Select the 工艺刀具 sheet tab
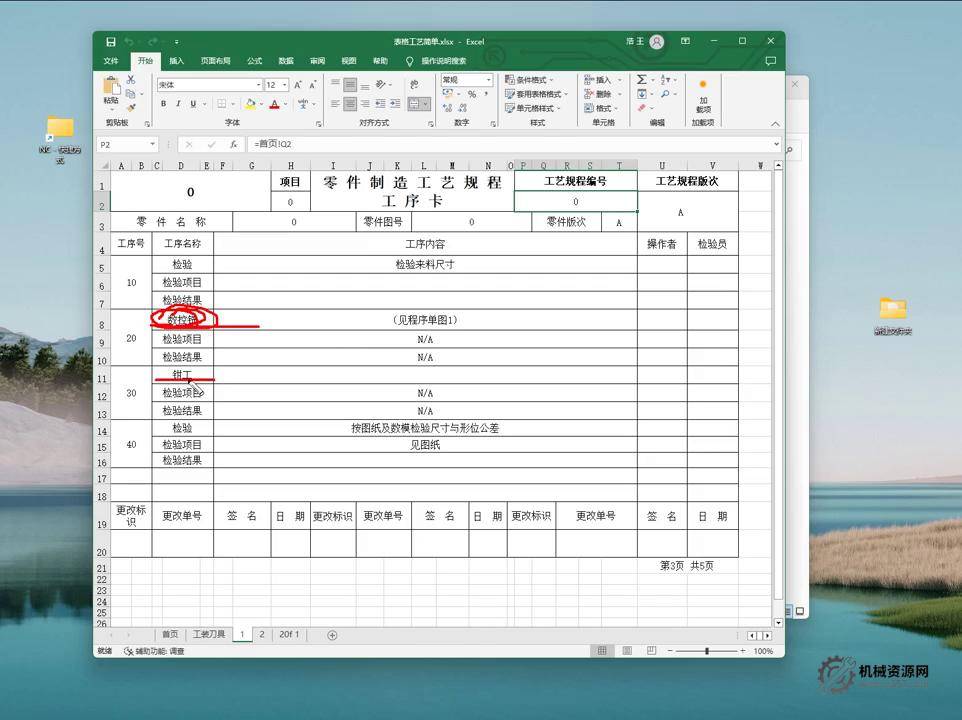962x720 pixels. coord(210,634)
